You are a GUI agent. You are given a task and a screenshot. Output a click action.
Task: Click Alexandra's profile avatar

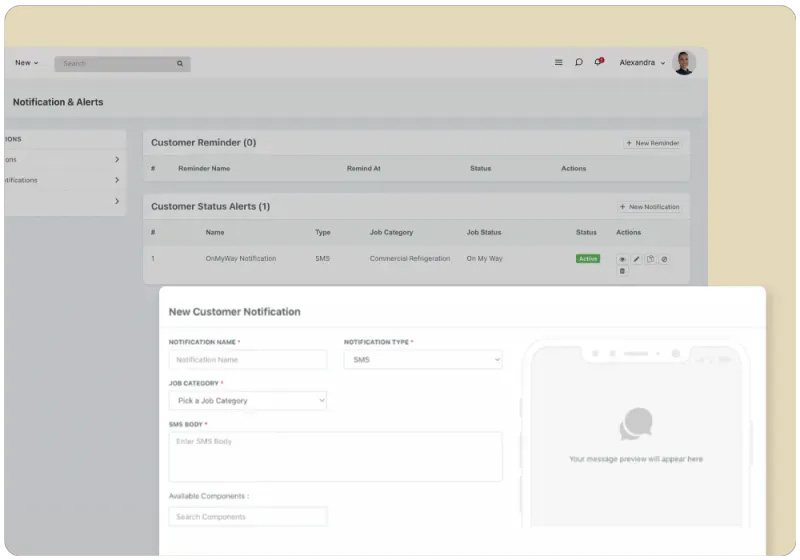[684, 63]
